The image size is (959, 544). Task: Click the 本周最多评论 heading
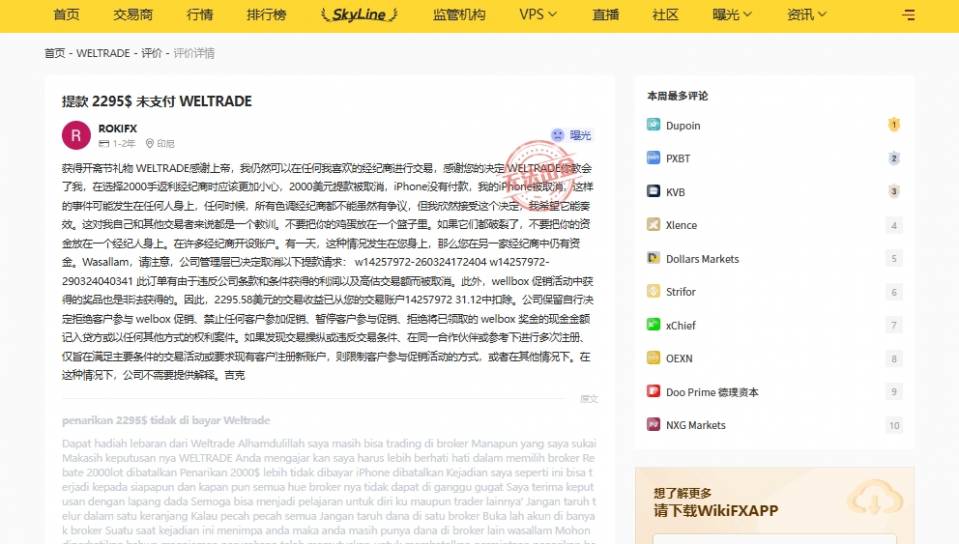pyautogui.click(x=677, y=96)
